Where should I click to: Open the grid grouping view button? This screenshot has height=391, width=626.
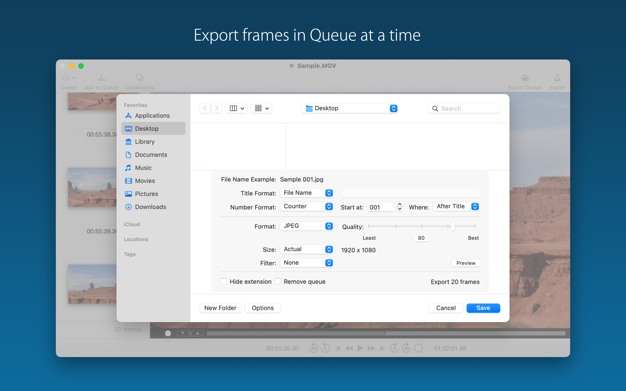(x=261, y=108)
